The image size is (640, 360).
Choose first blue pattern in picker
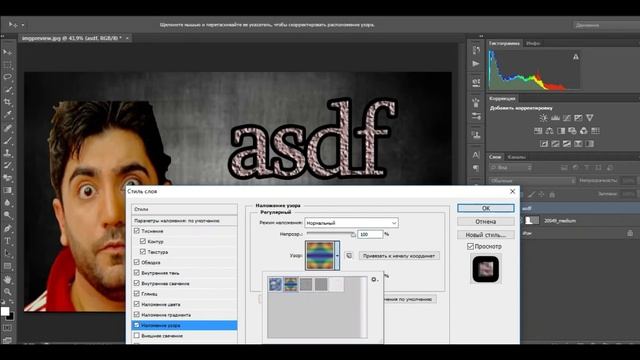[x=276, y=284]
